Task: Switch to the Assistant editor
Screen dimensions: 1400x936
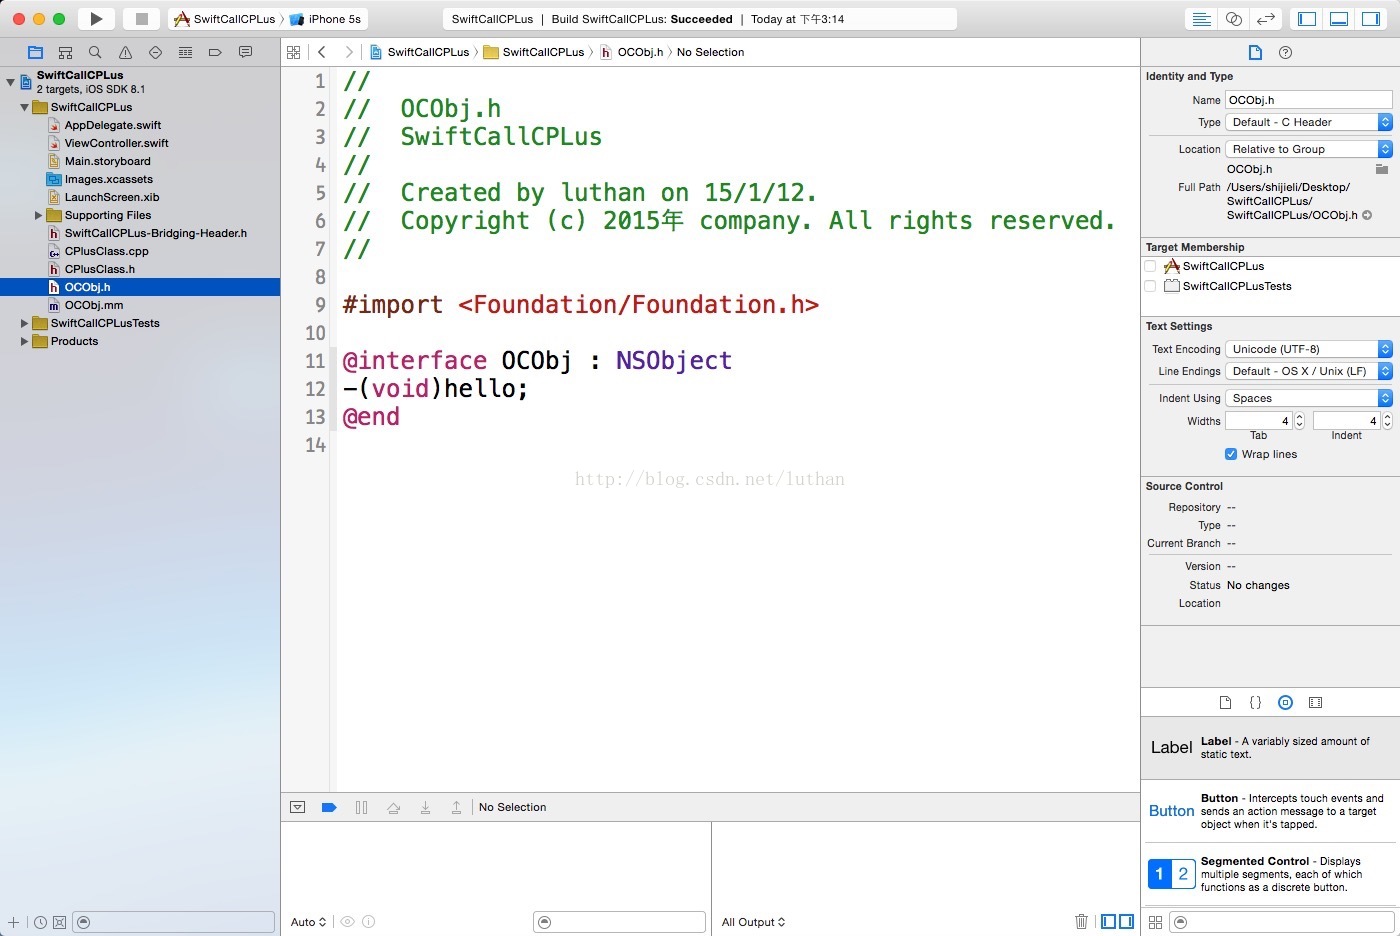Action: (x=1234, y=19)
